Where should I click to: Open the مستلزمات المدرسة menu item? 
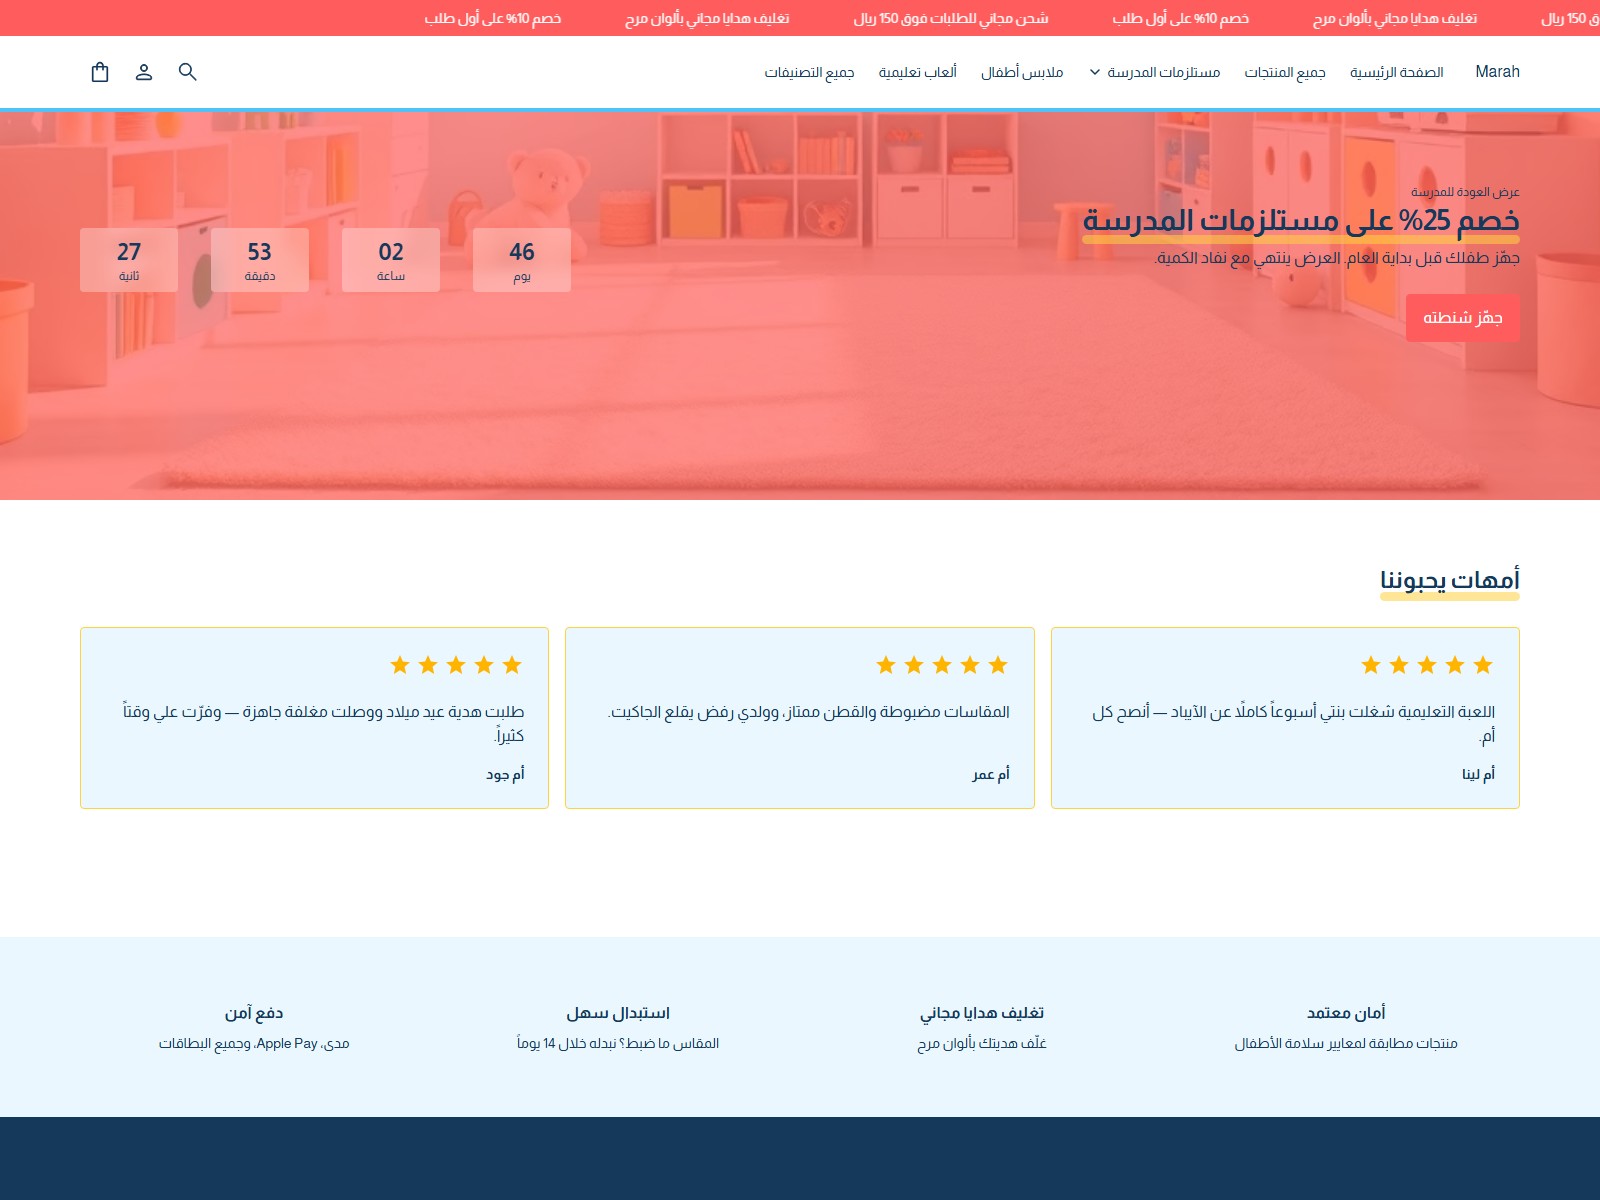[x=1164, y=72]
